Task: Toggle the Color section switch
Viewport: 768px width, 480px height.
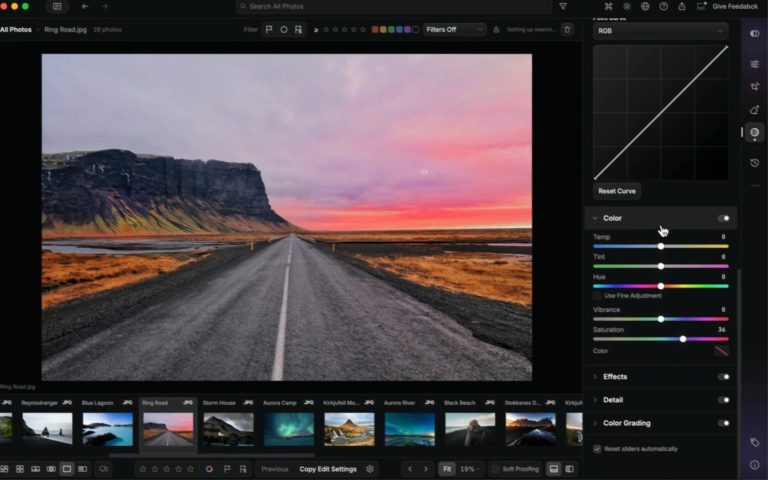Action: click(723, 218)
